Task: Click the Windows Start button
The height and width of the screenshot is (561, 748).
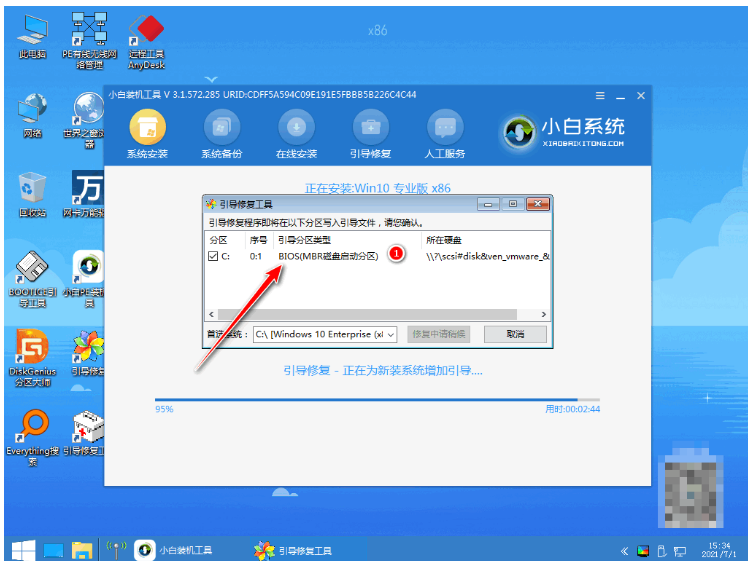Action: pyautogui.click(x=24, y=550)
